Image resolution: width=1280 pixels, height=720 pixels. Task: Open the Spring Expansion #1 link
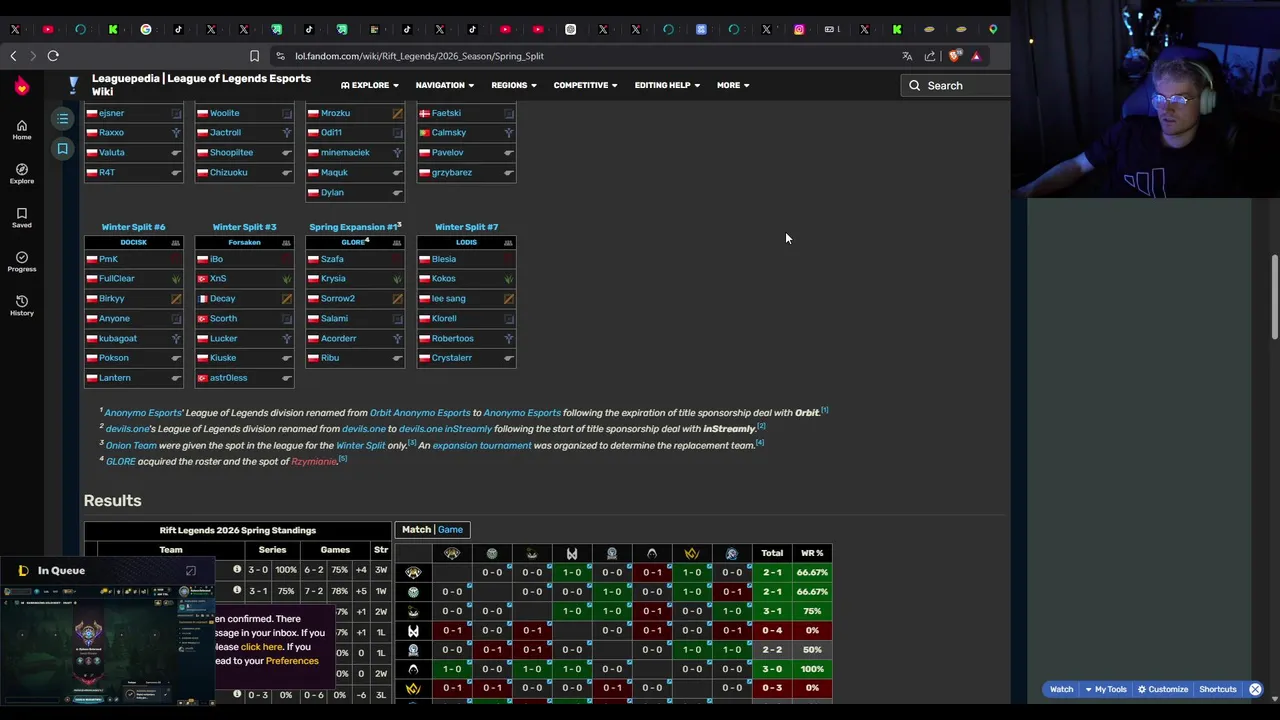coord(353,227)
